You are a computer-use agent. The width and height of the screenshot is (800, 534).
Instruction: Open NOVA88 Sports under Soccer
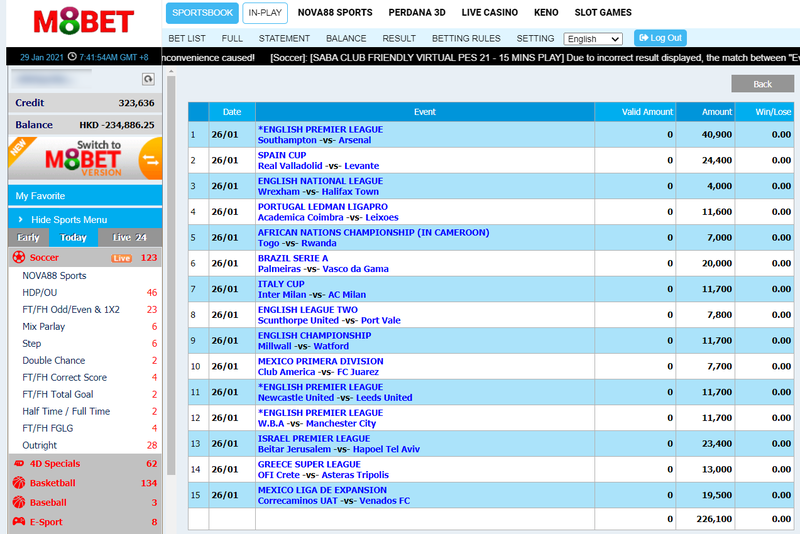point(54,275)
